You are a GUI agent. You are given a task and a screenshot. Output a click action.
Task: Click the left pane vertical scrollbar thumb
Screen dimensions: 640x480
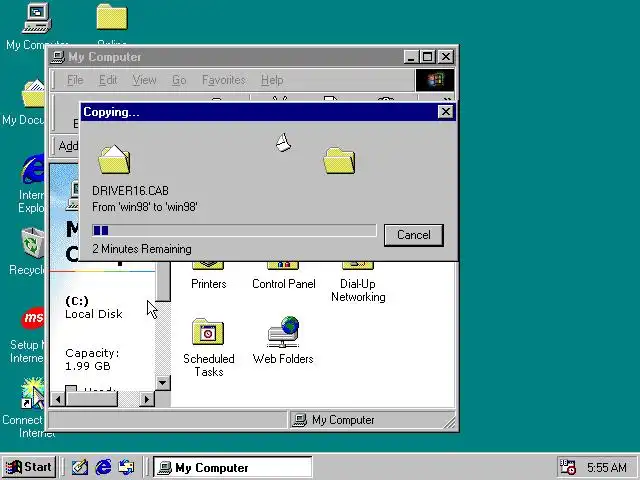[162, 281]
